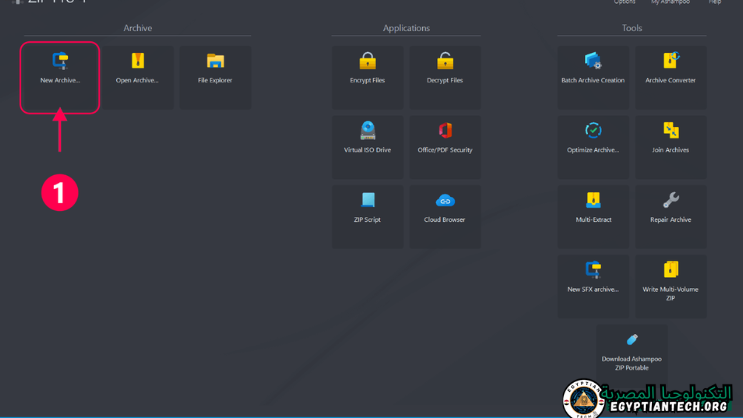Open Repair Archive wrench tool
The height and width of the screenshot is (418, 743).
[x=671, y=217]
